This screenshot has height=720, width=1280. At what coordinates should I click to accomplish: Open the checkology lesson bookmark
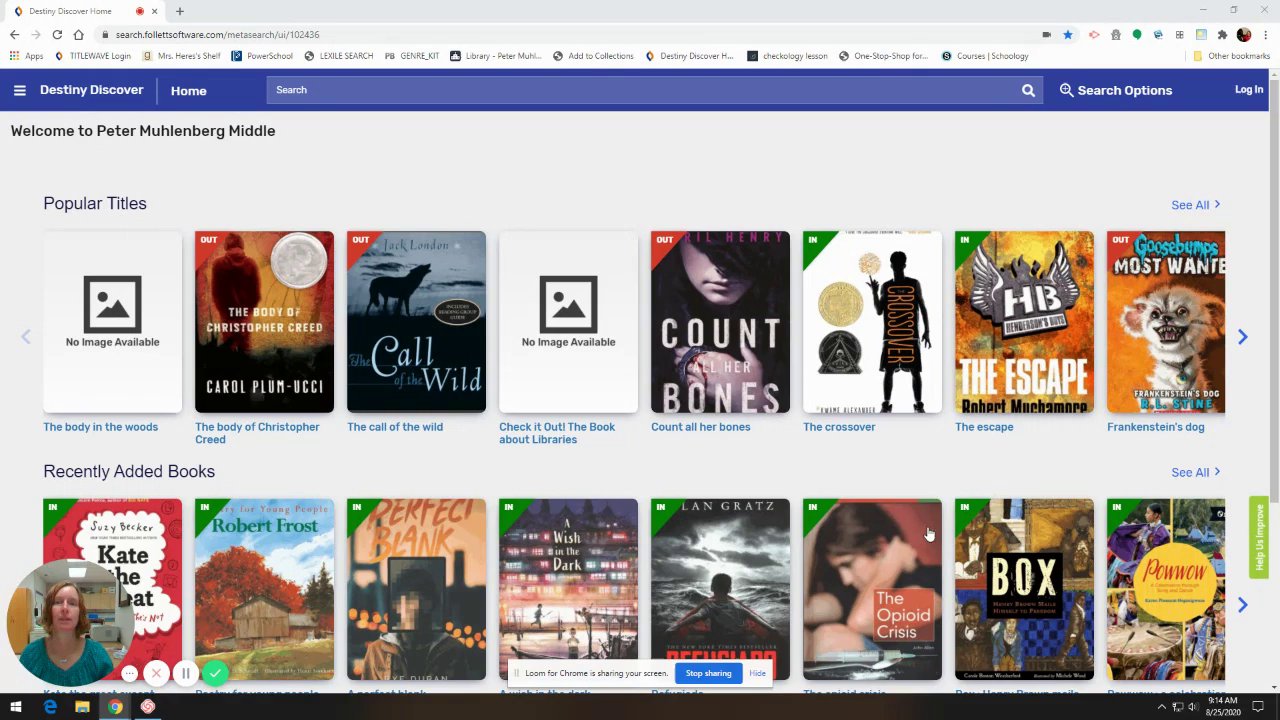pos(788,56)
